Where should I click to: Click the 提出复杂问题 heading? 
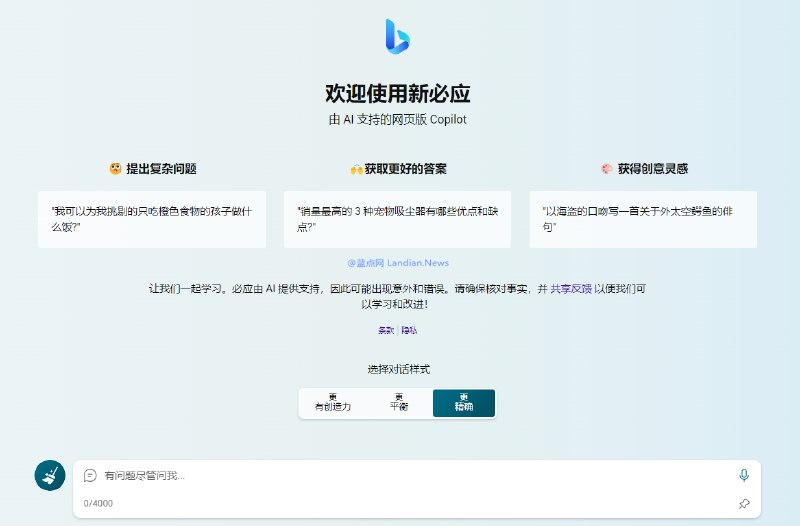point(161,169)
